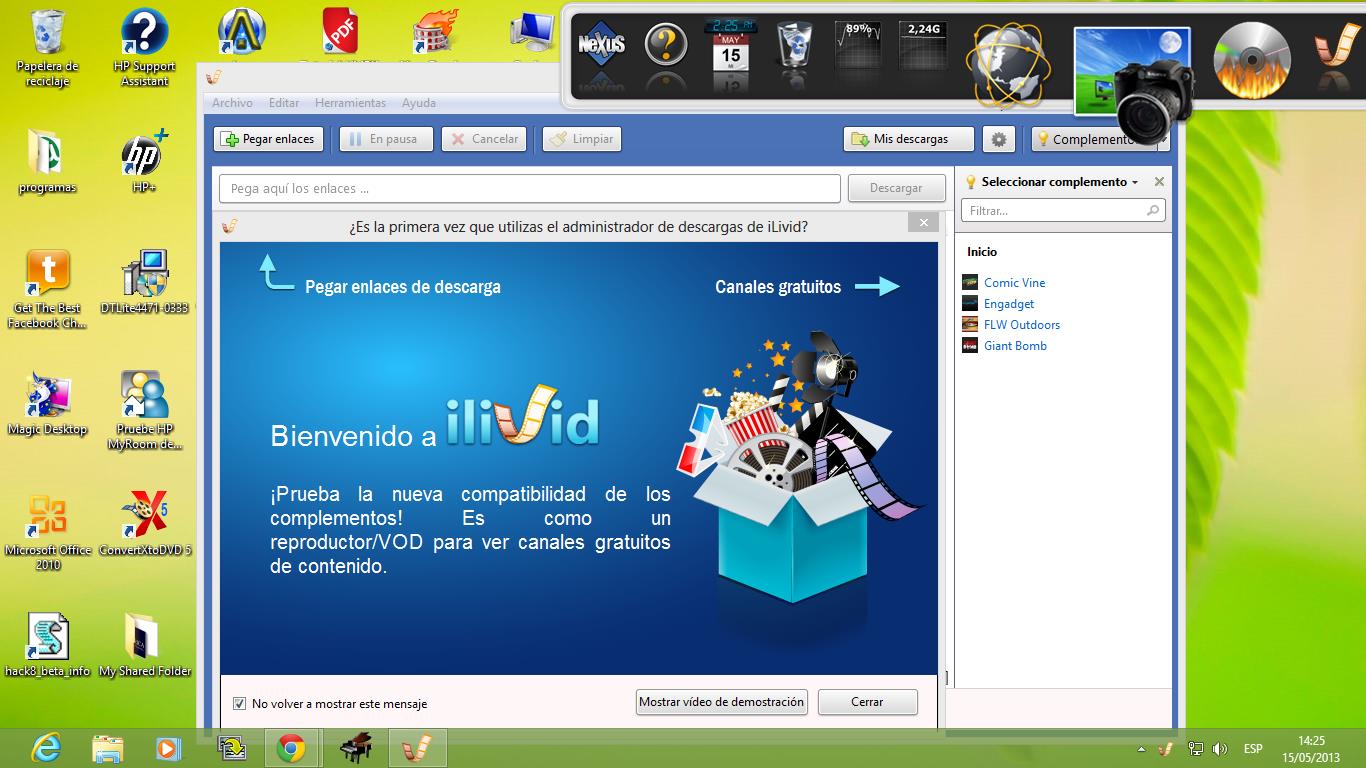Click the En pausa button
This screenshot has width=1366, height=768.
(386, 139)
